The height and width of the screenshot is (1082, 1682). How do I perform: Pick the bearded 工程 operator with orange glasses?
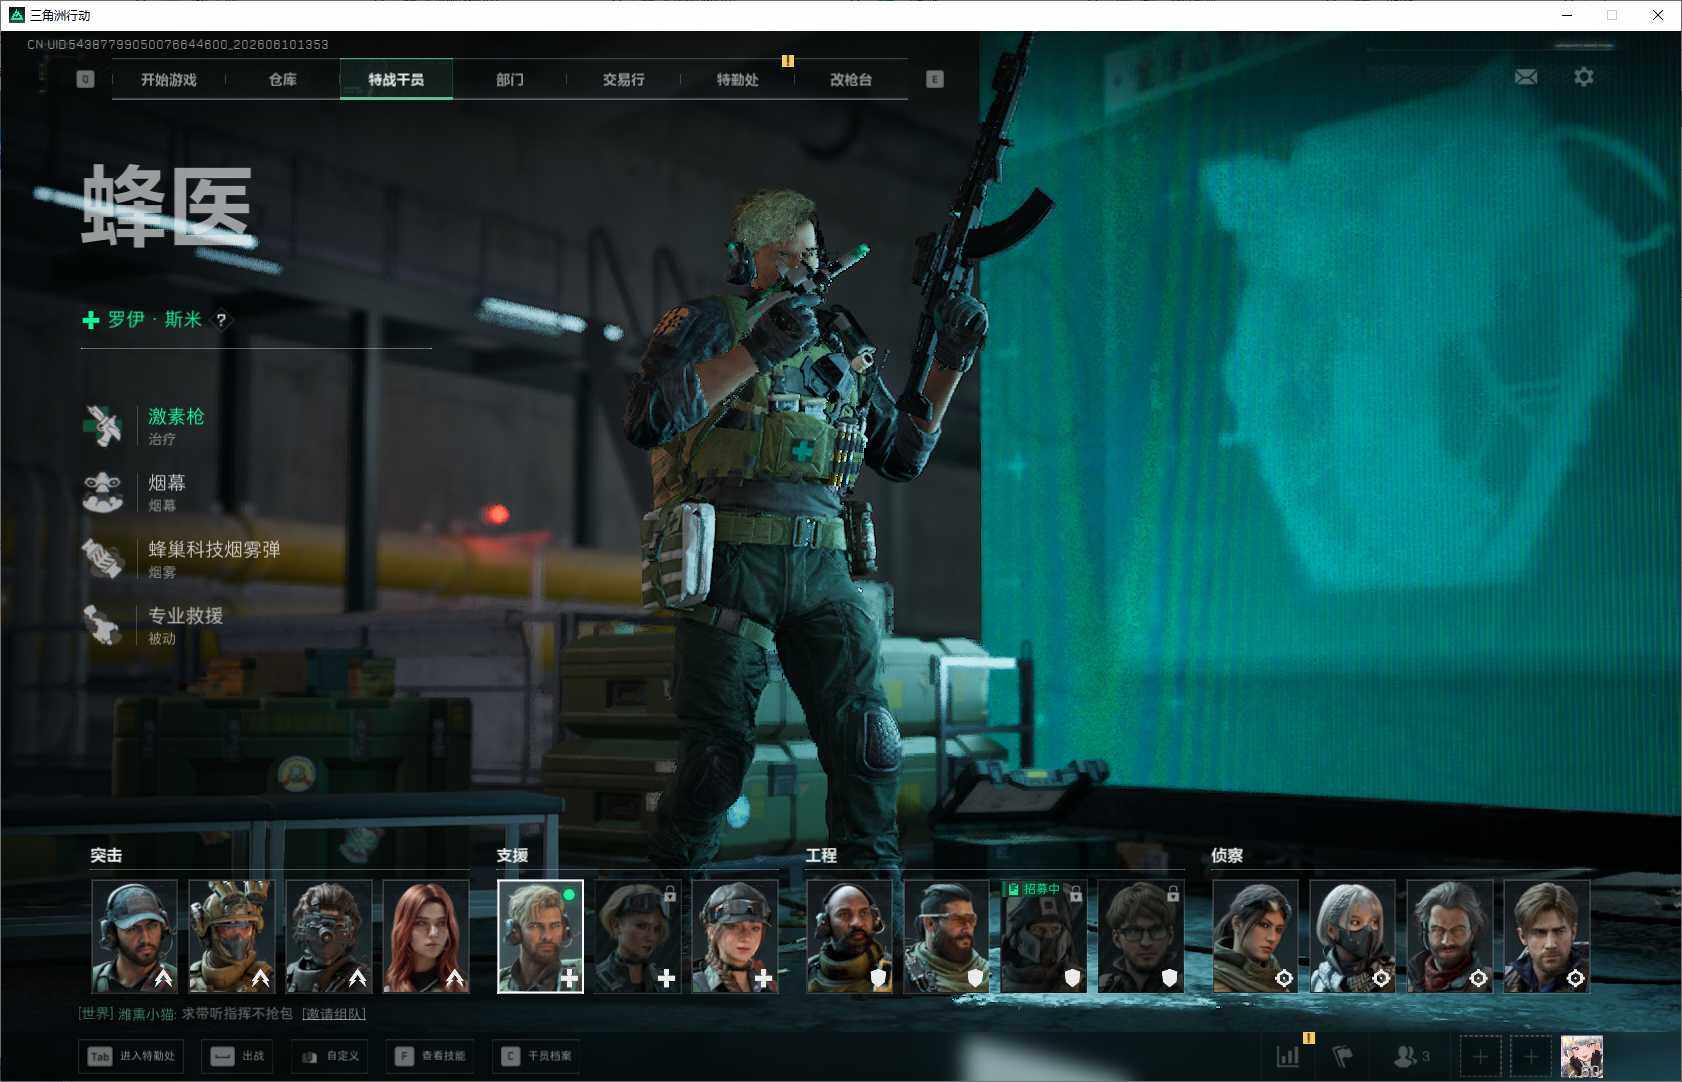pyautogui.click(x=946, y=936)
